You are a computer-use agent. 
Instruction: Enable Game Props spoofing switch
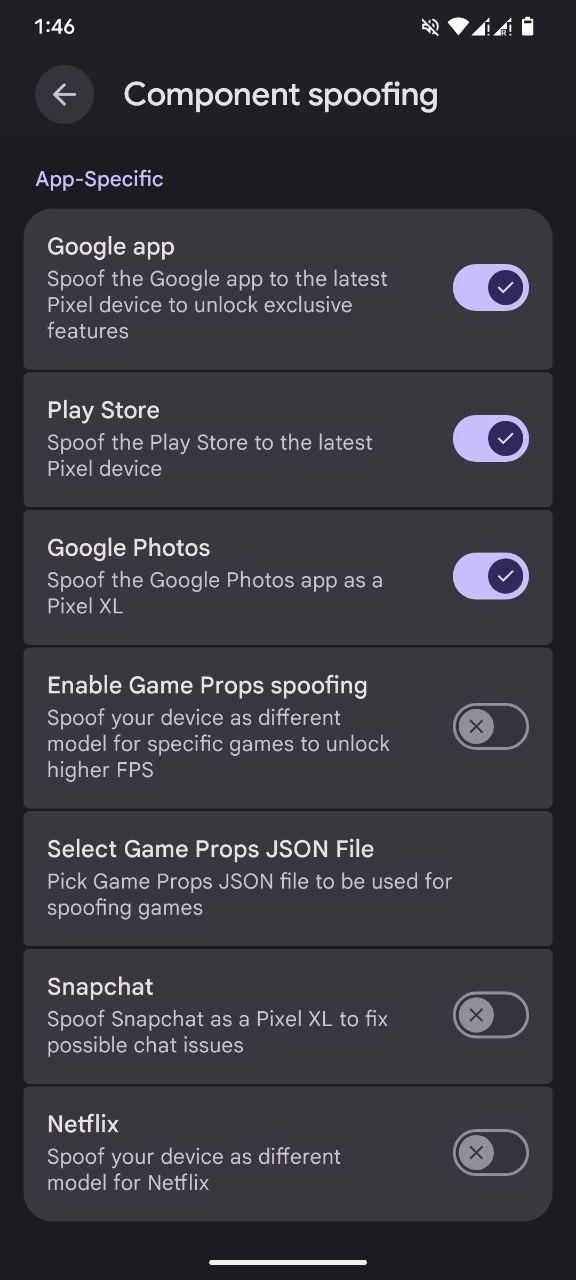click(x=490, y=726)
